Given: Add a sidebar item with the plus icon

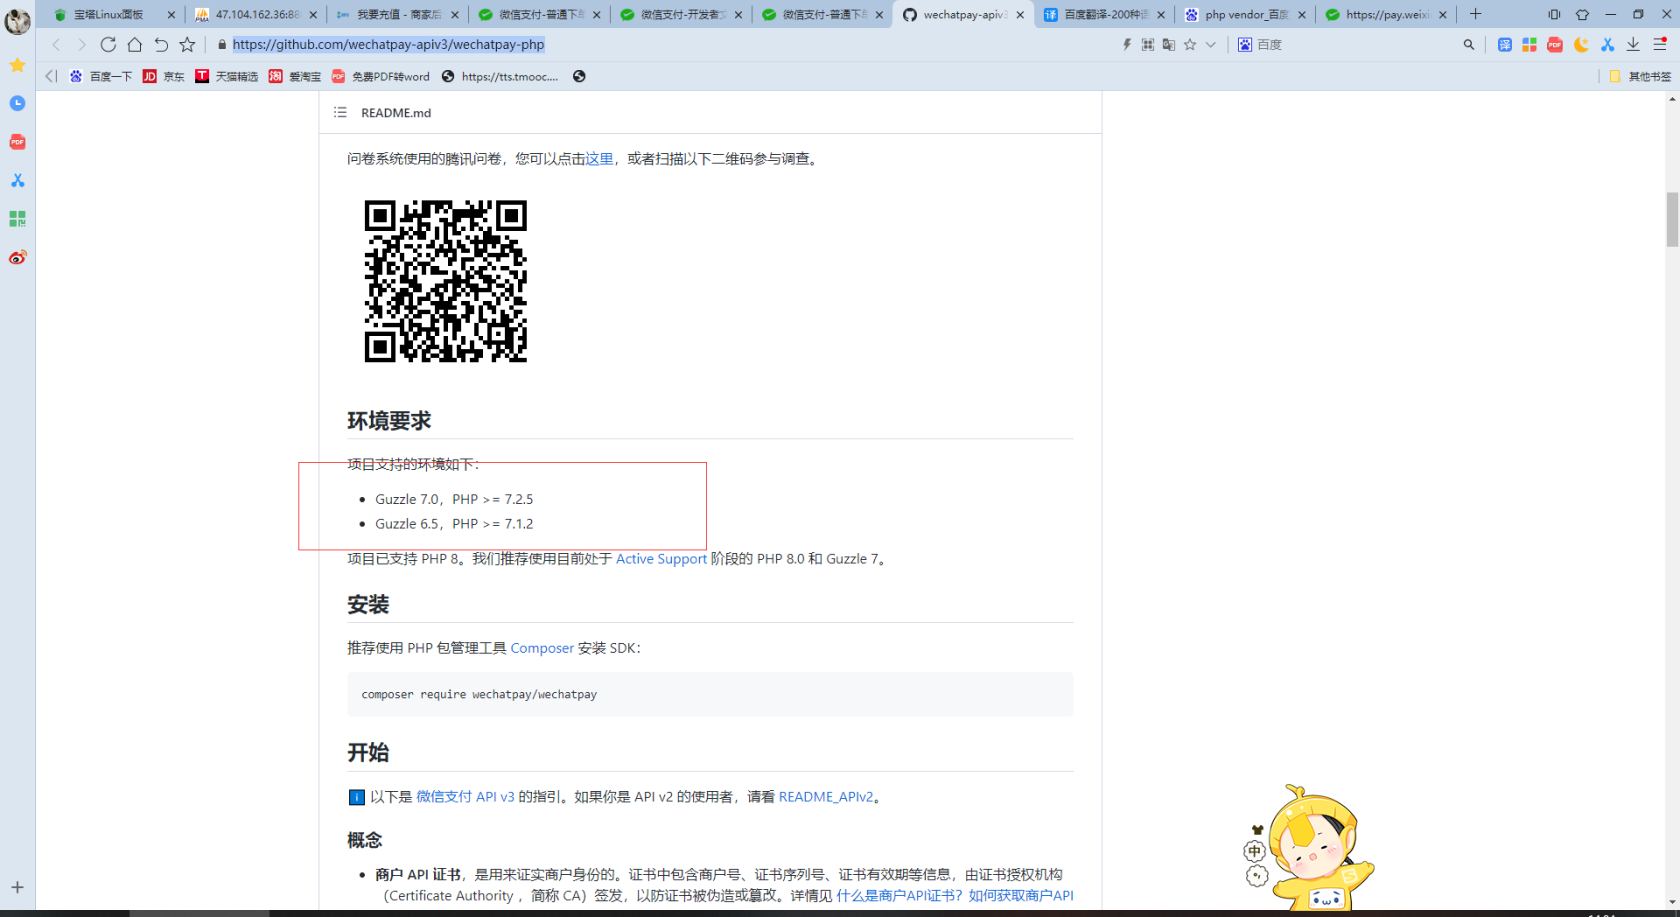Looking at the screenshot, I should (x=17, y=887).
